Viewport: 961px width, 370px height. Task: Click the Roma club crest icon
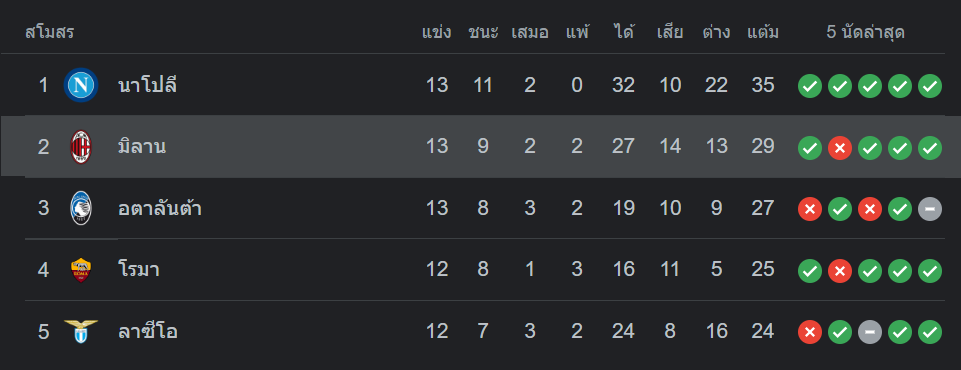pyautogui.click(x=81, y=270)
